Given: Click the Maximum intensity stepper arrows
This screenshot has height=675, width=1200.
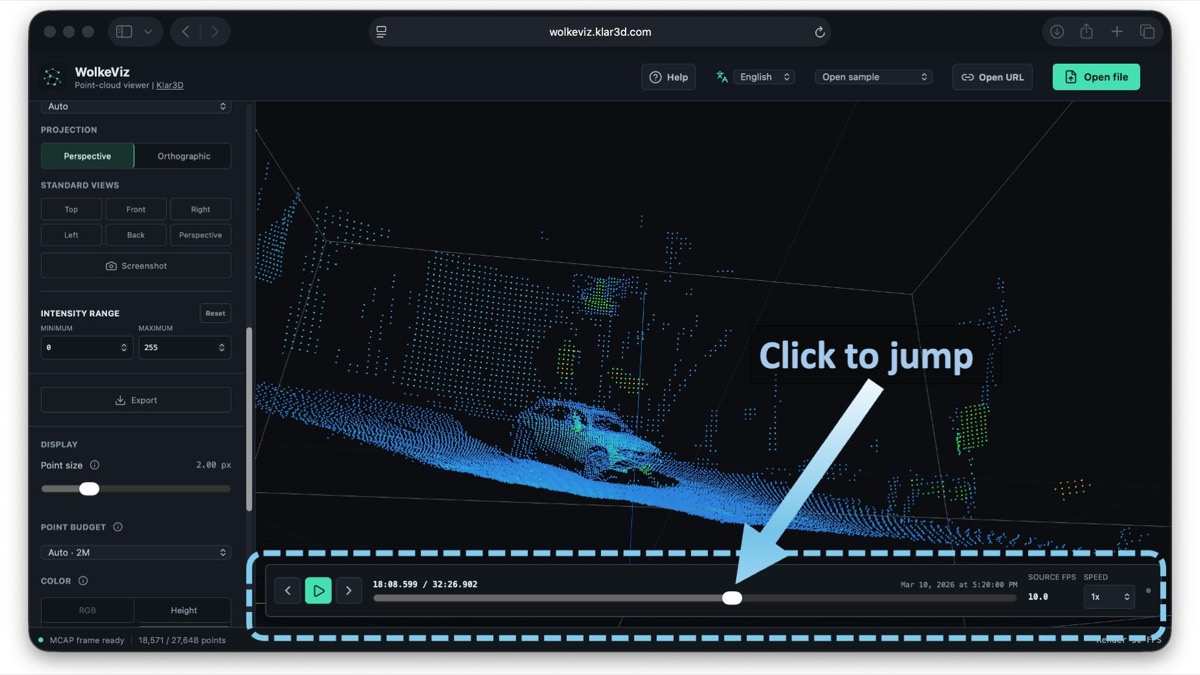Looking at the screenshot, I should tap(222, 348).
